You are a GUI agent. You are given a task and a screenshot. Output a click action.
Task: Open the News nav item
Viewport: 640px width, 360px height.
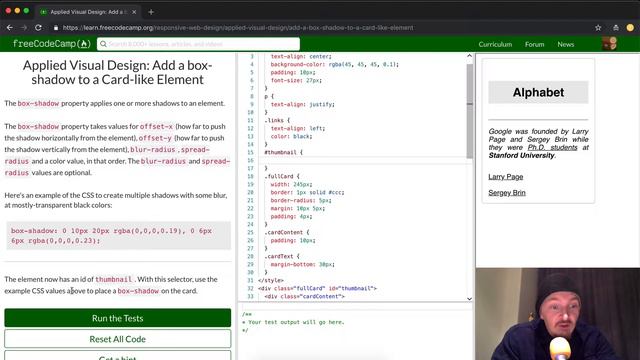[x=566, y=44]
